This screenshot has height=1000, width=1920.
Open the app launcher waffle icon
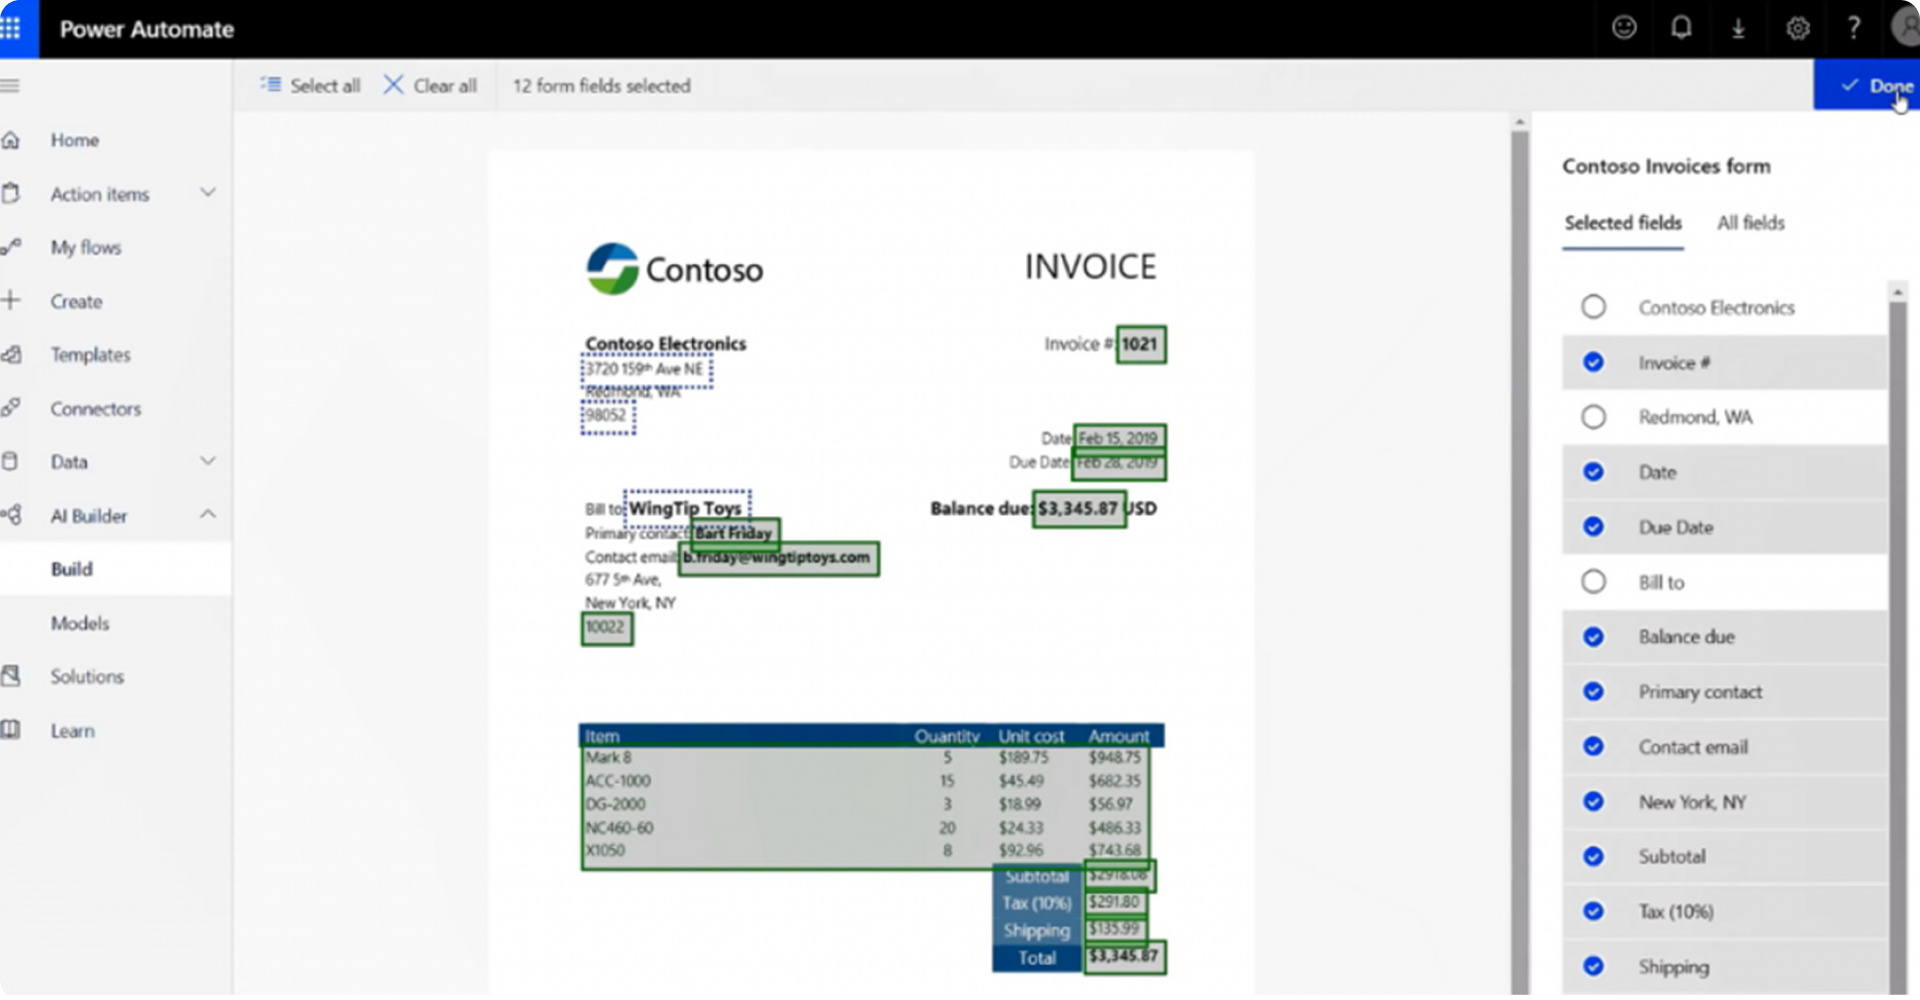point(11,28)
